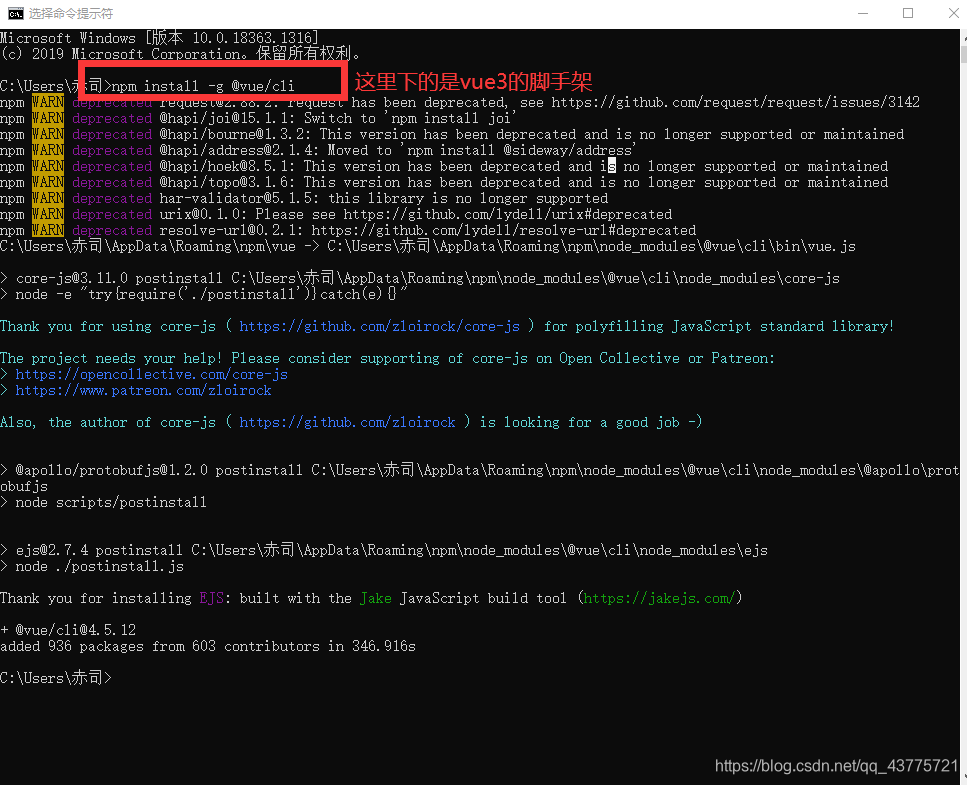Image resolution: width=967 pixels, height=785 pixels.
Task: Click the www.patreon.com/zloirock URL
Action: 143,390
